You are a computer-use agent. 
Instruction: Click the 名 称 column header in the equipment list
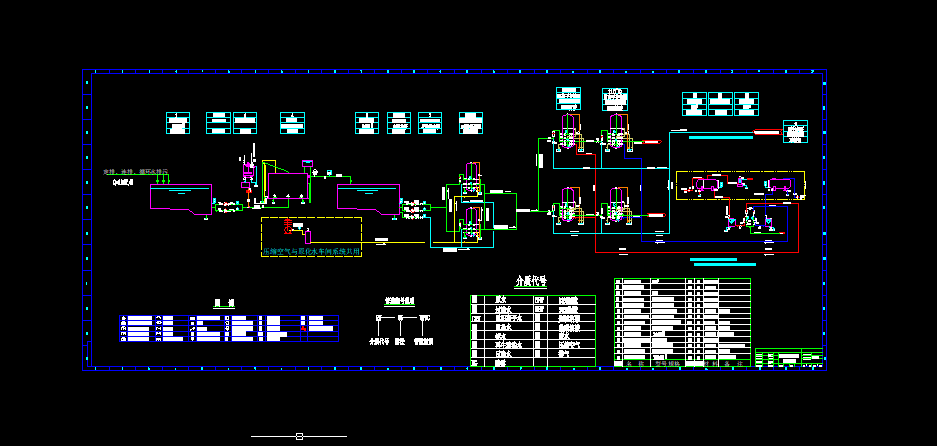click(x=636, y=363)
